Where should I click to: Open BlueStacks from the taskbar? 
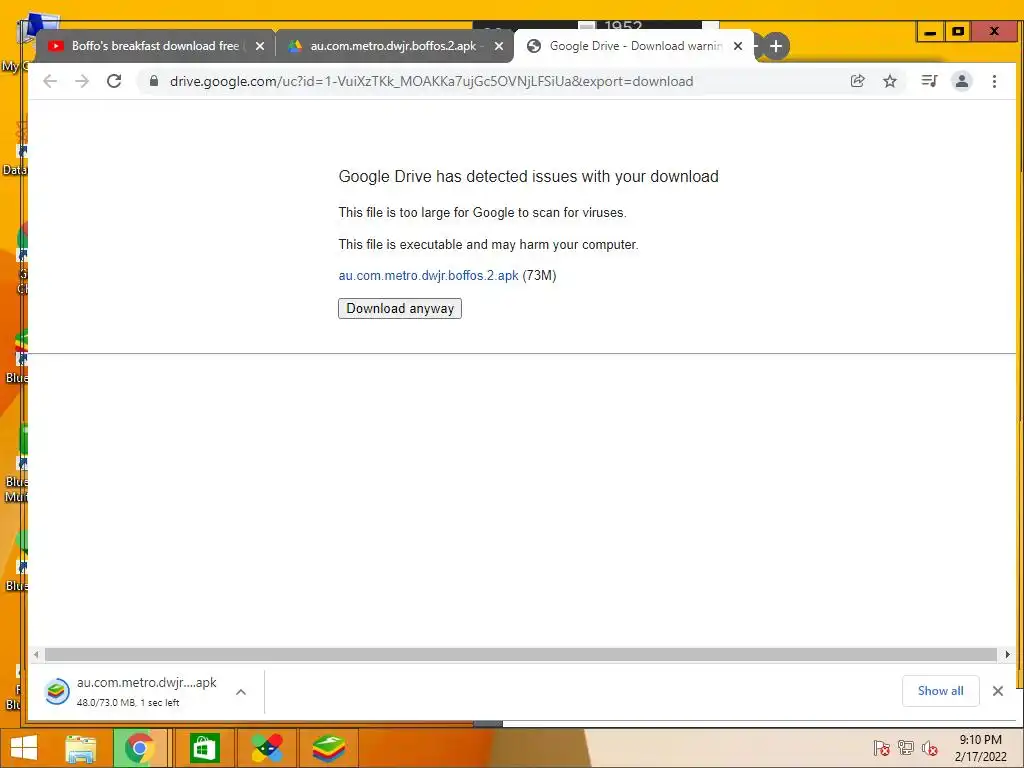click(x=328, y=748)
